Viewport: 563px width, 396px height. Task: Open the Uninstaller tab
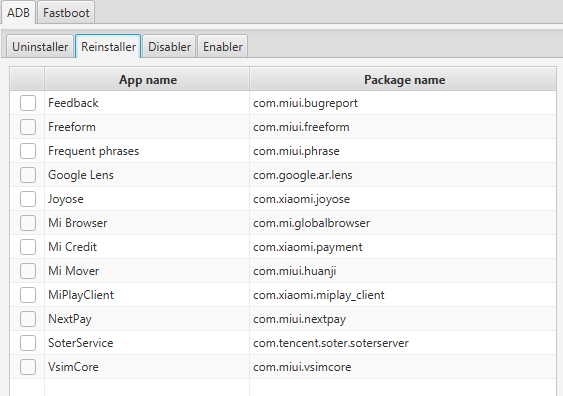click(x=40, y=47)
